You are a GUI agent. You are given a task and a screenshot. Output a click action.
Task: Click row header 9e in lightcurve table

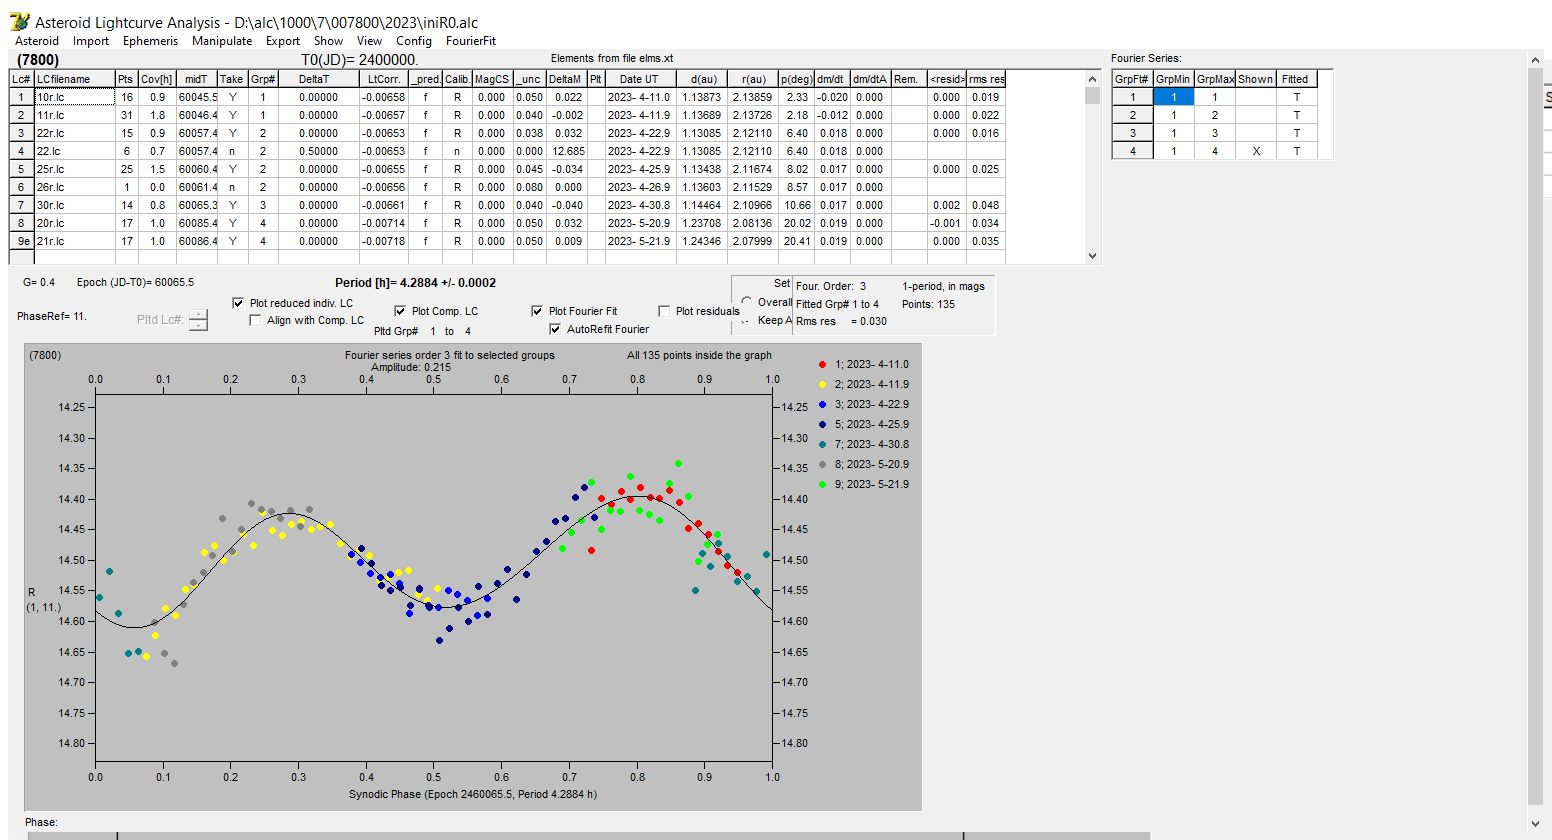pyautogui.click(x=22, y=241)
